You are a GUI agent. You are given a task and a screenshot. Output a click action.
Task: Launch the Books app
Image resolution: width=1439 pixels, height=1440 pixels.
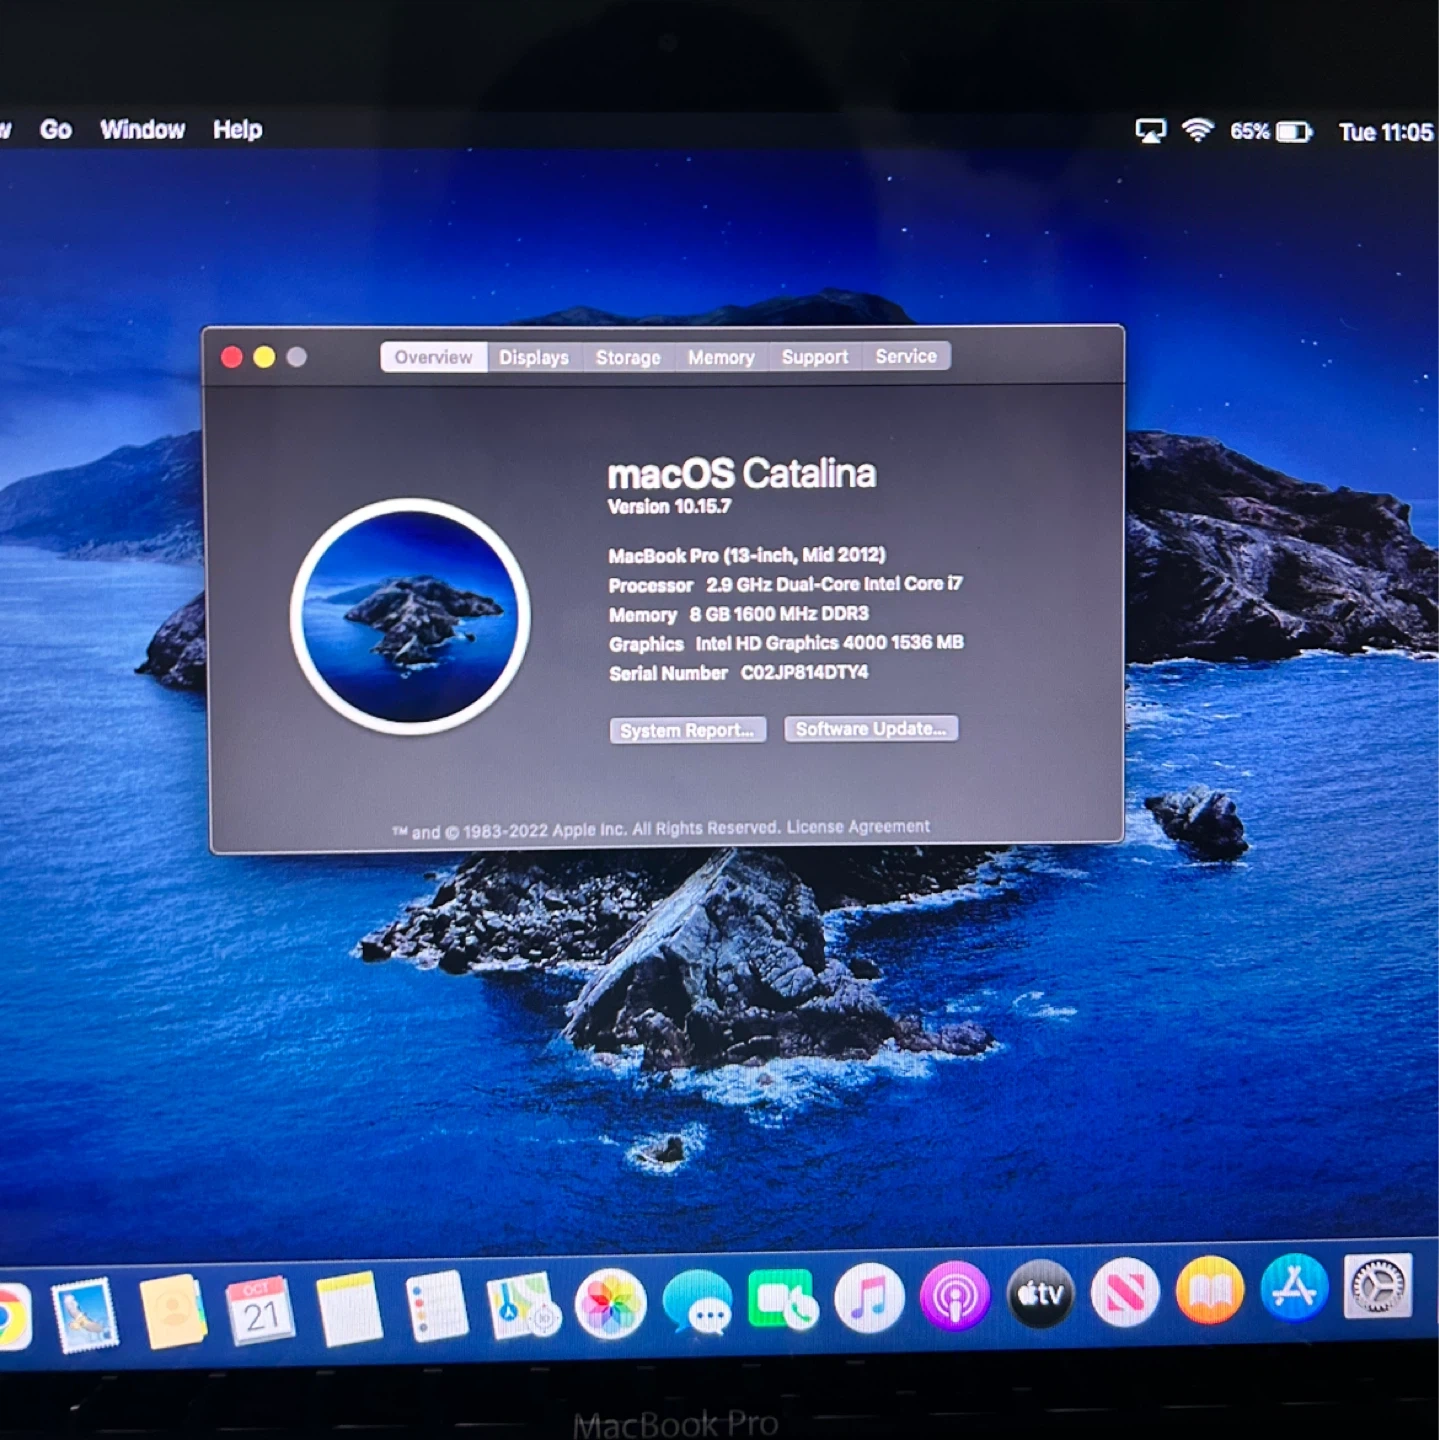1210,1290
